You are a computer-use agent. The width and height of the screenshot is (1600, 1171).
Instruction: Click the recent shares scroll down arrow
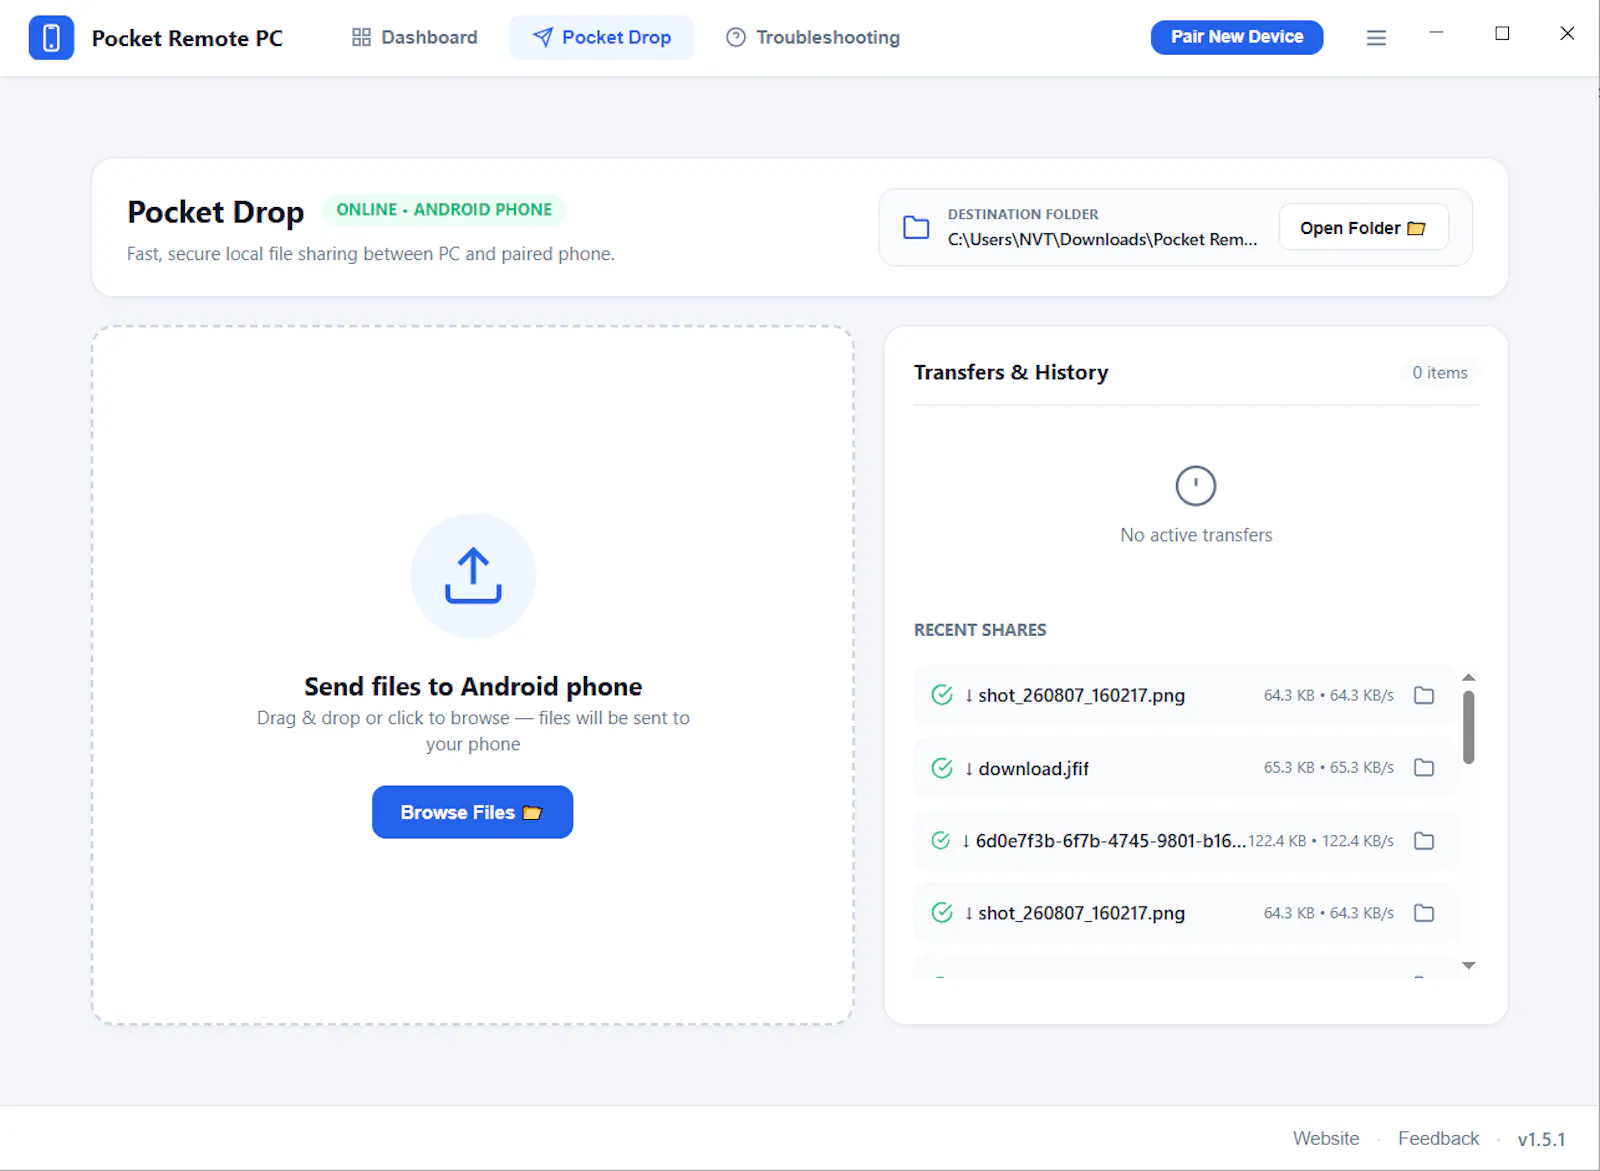[x=1469, y=966]
